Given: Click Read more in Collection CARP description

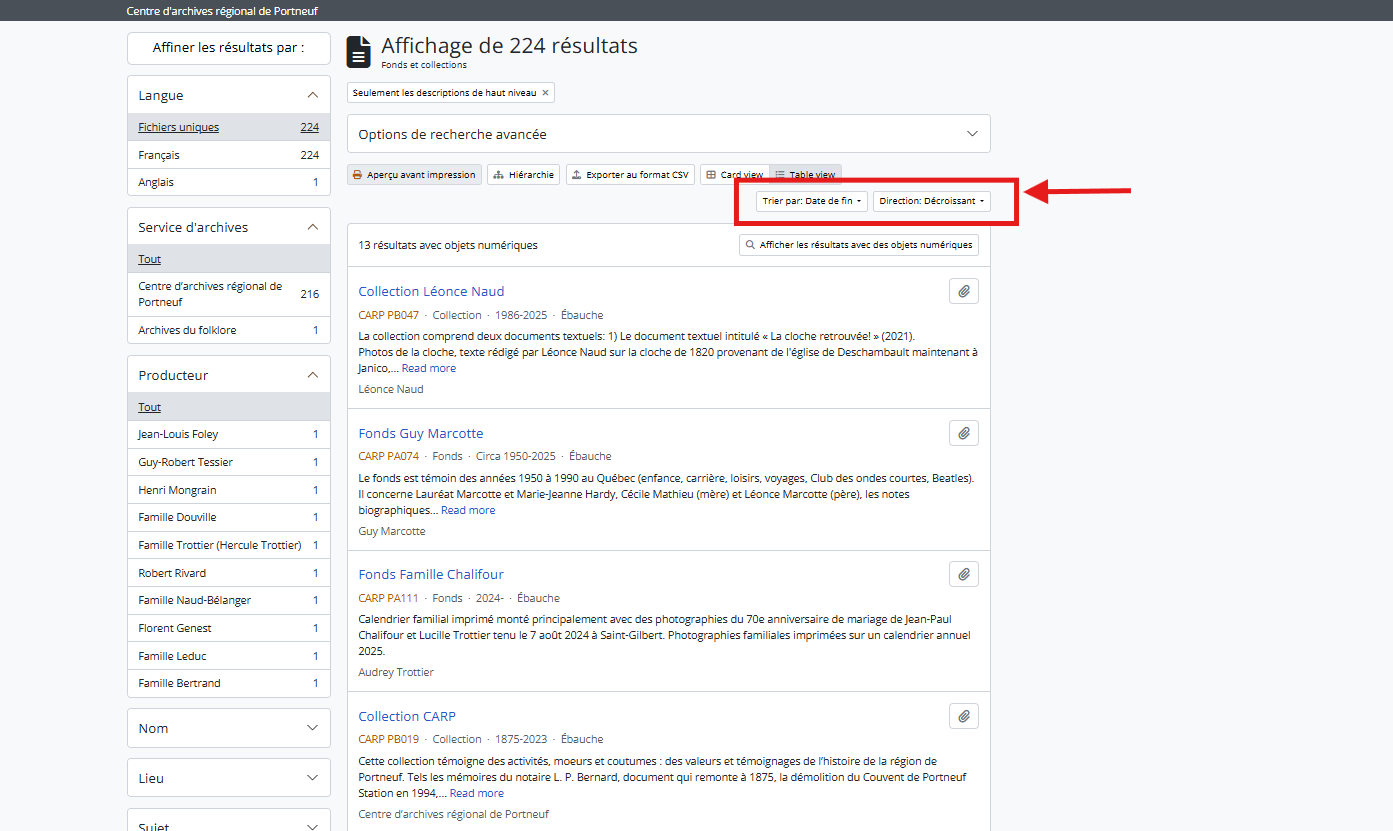Looking at the screenshot, I should point(476,793).
